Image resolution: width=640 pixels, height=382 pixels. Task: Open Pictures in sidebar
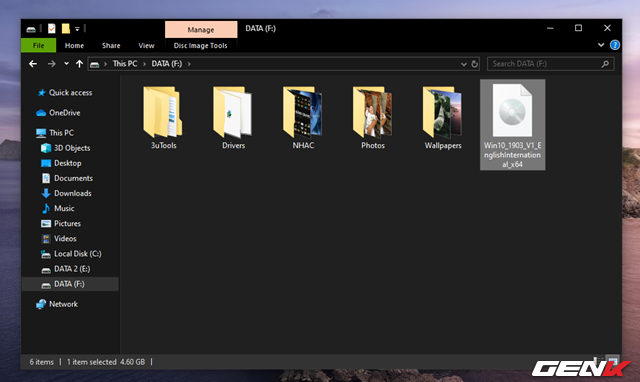click(61, 223)
